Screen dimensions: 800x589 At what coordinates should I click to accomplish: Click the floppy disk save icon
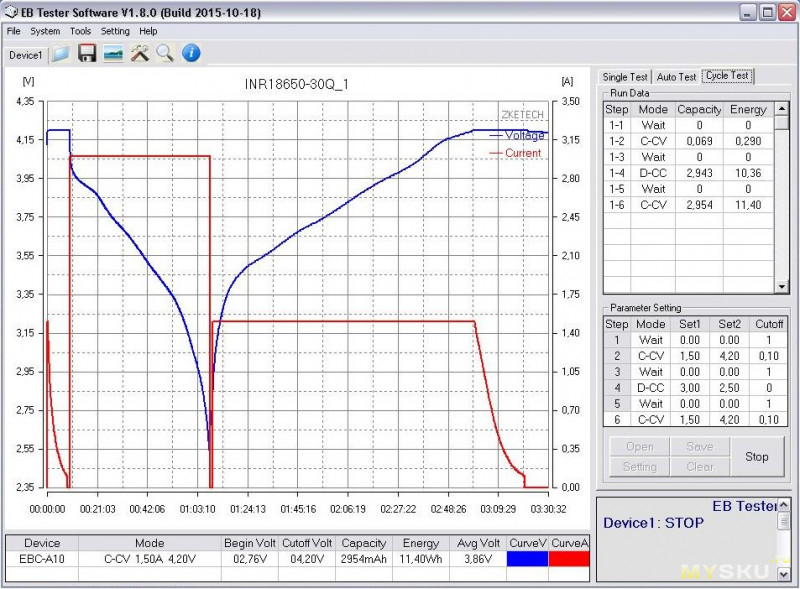(87, 54)
